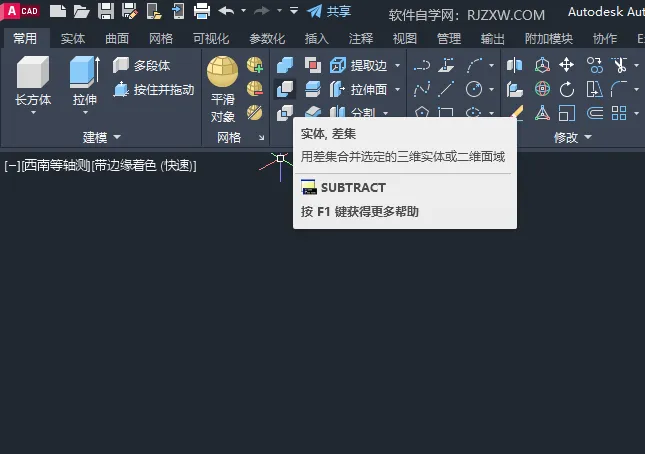Image resolution: width=645 pixels, height=454 pixels.
Task: Choose the Presspull (按住并拖动) tool
Action: tap(154, 90)
